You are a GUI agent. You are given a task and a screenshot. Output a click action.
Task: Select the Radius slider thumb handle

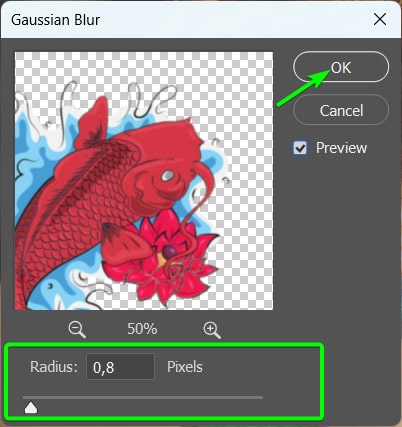pyautogui.click(x=31, y=407)
